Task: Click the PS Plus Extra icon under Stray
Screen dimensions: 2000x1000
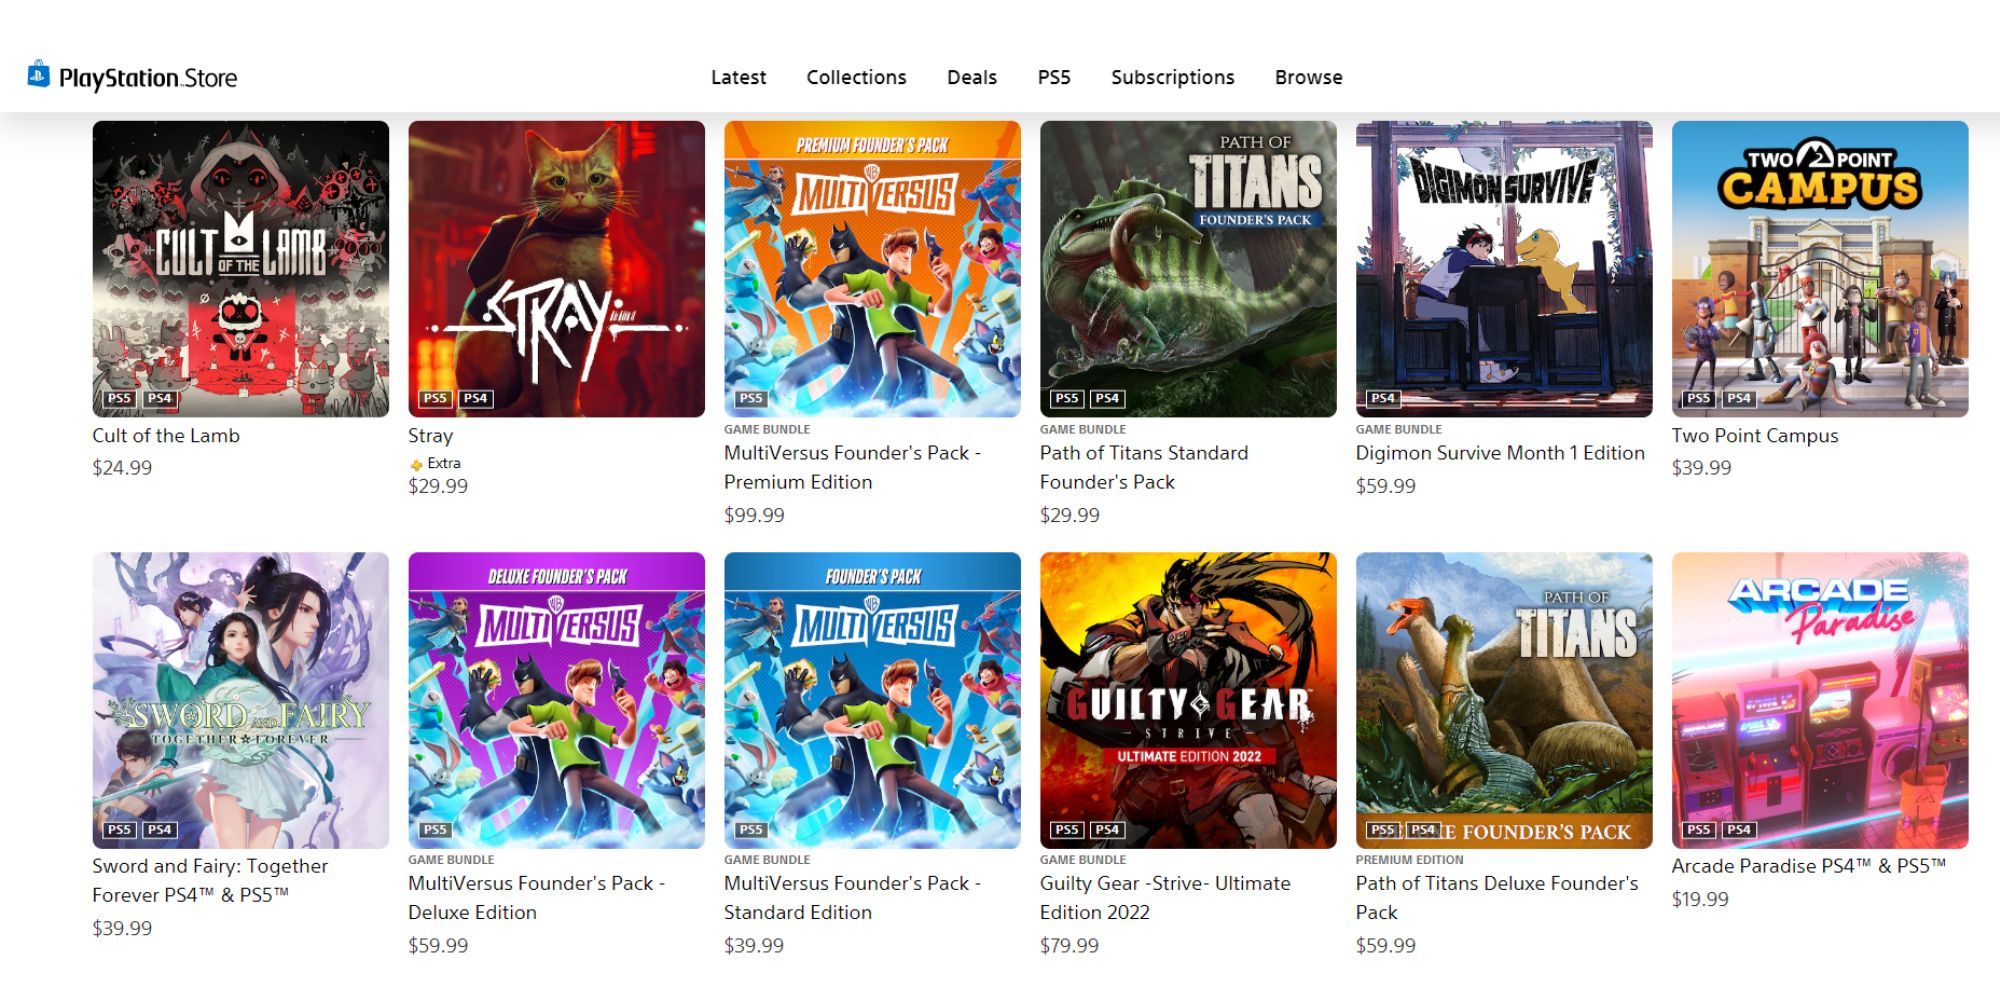Action: [416, 464]
